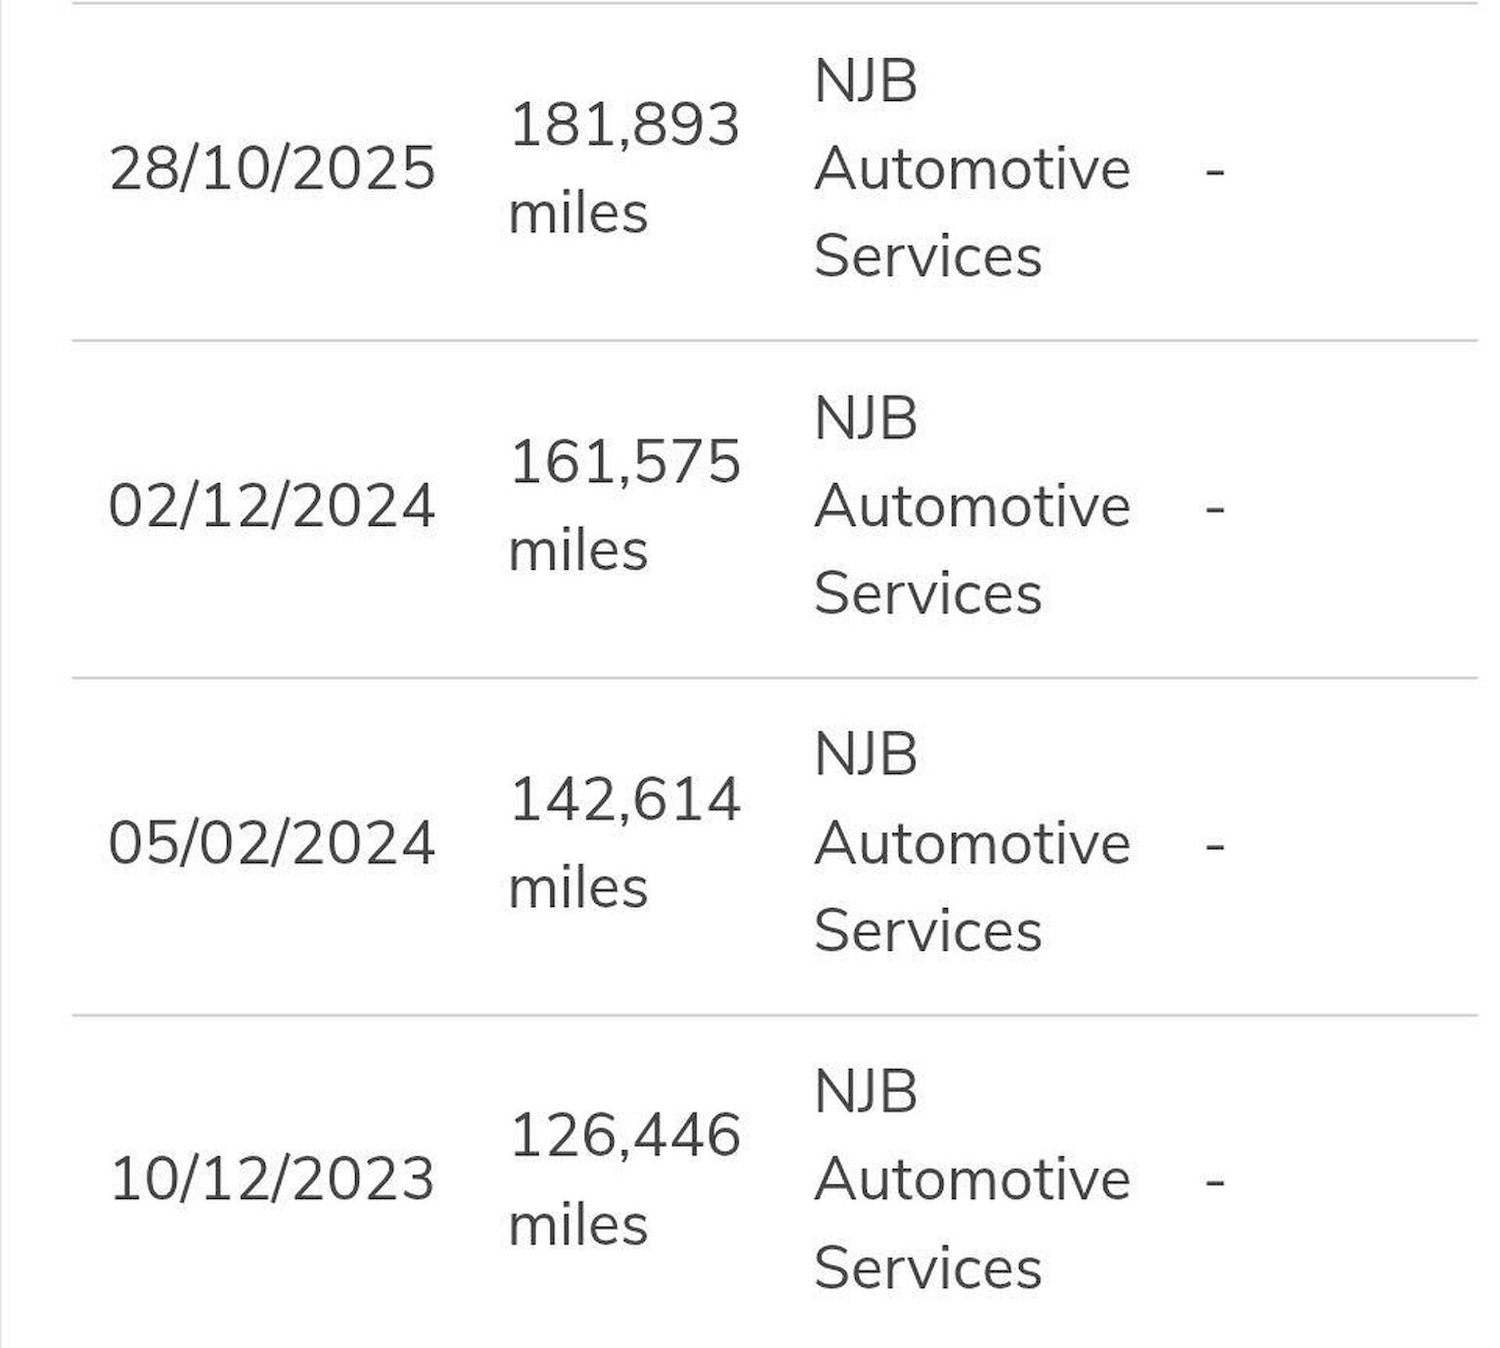This screenshot has height=1348, width=1500.
Task: Click the 05/02/2024 date cell
Action: [272, 842]
